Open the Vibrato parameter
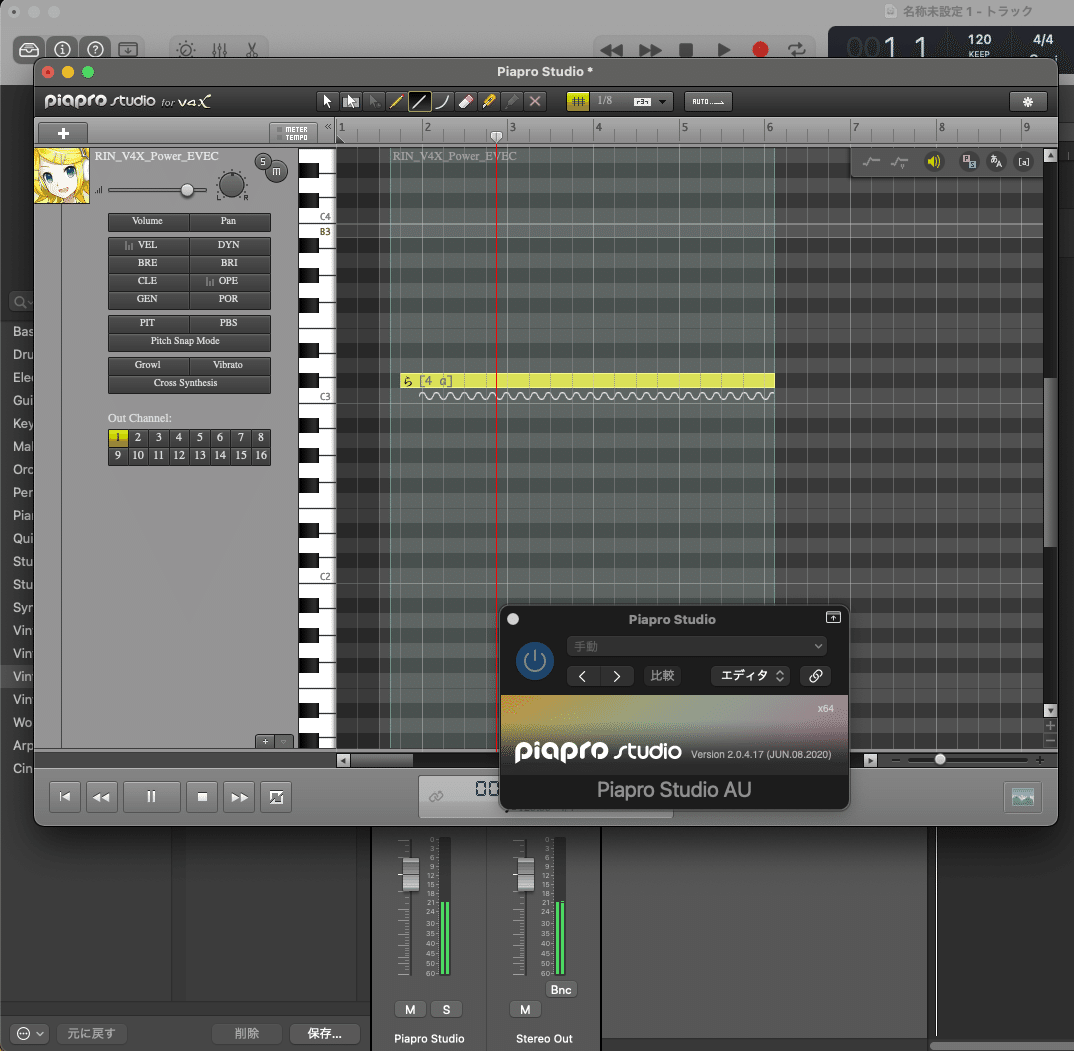The image size is (1074, 1051). click(229, 364)
